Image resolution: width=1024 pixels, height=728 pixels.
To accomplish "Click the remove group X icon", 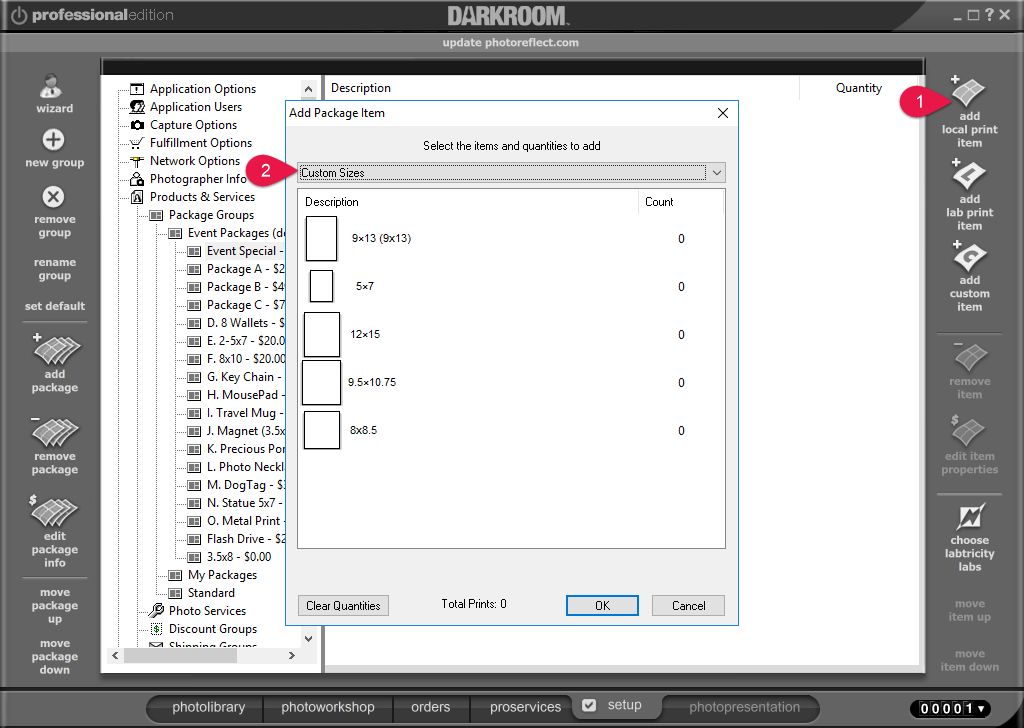I will (54, 197).
